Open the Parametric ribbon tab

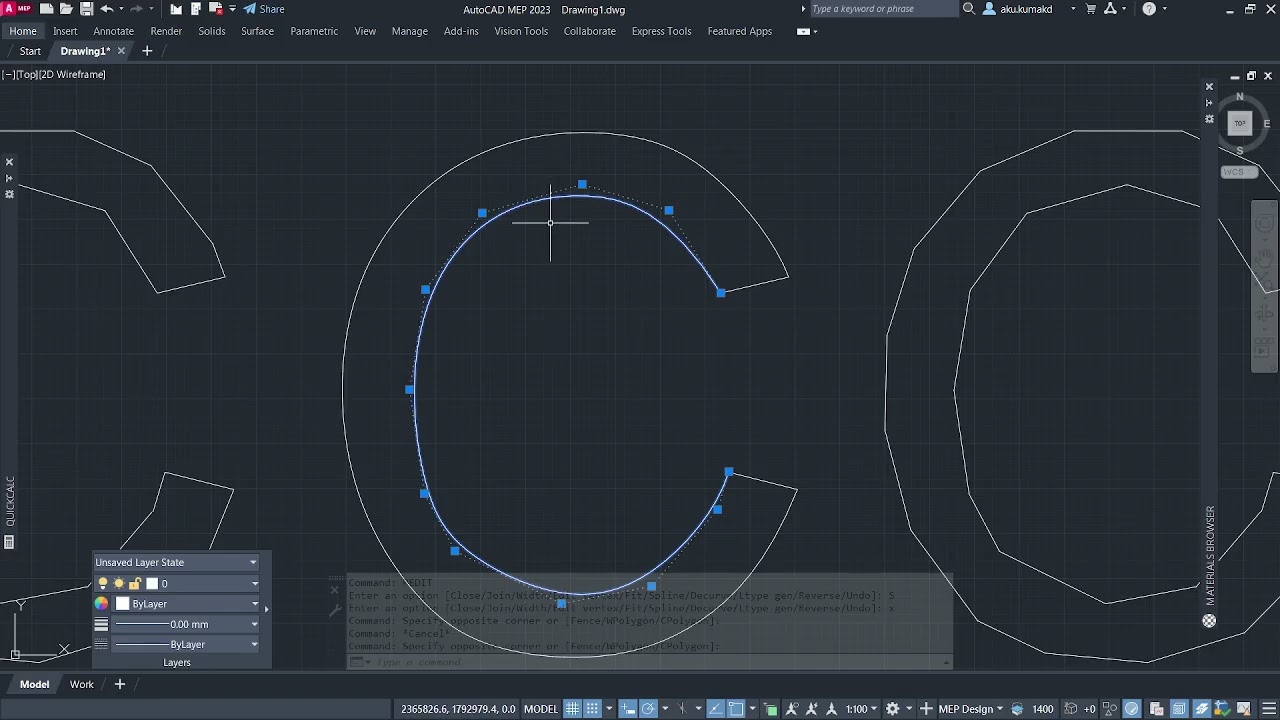tap(314, 31)
